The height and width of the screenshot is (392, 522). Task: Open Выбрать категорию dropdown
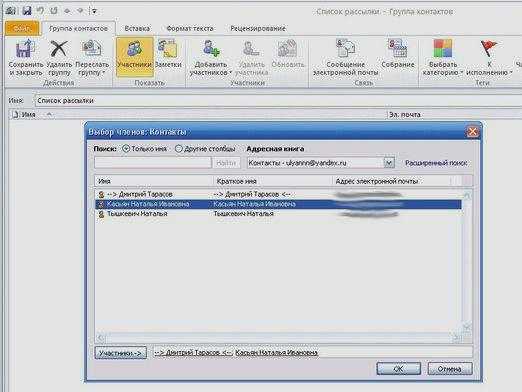click(x=443, y=57)
